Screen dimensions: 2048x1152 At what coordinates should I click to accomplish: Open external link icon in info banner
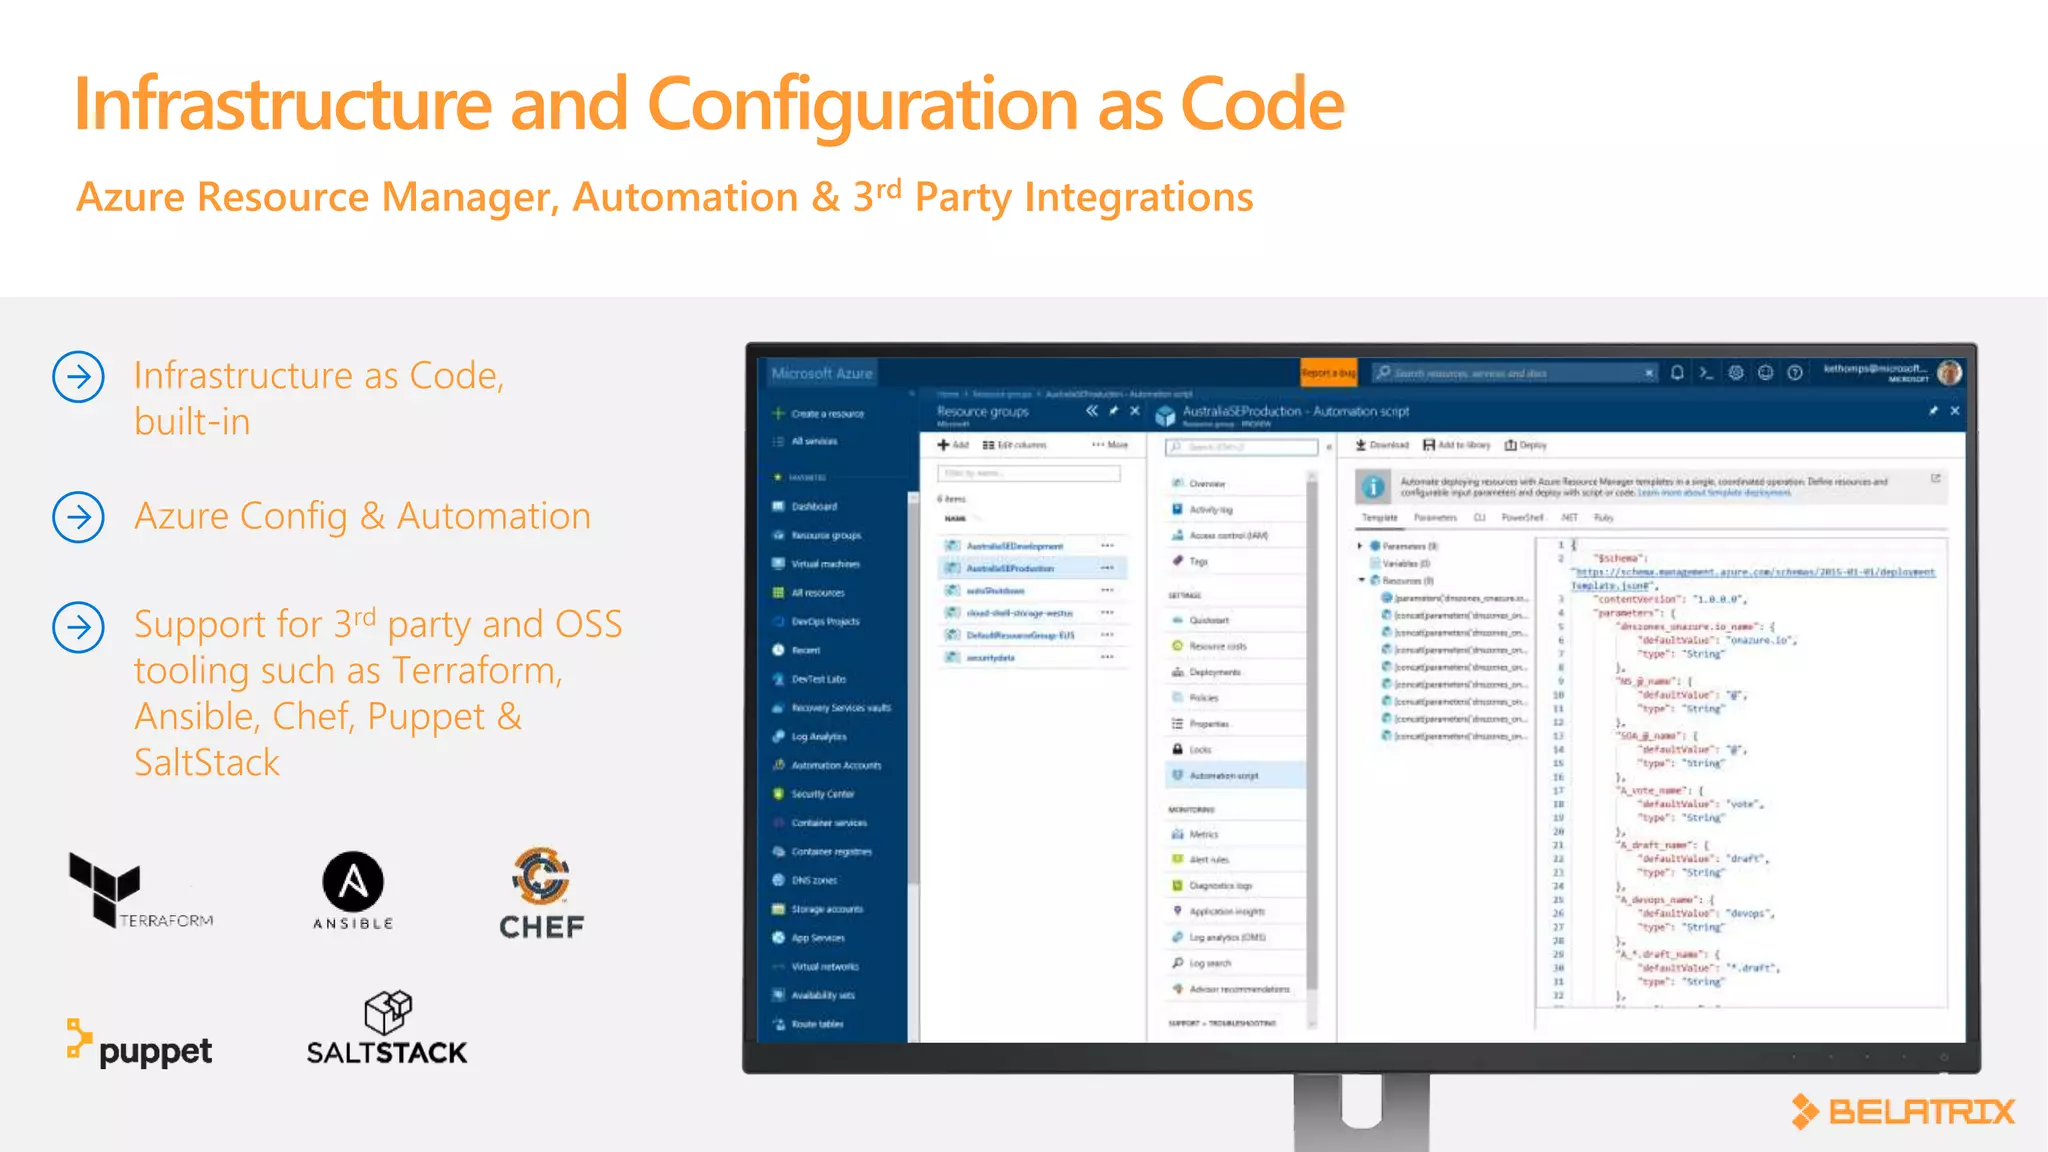1935,479
